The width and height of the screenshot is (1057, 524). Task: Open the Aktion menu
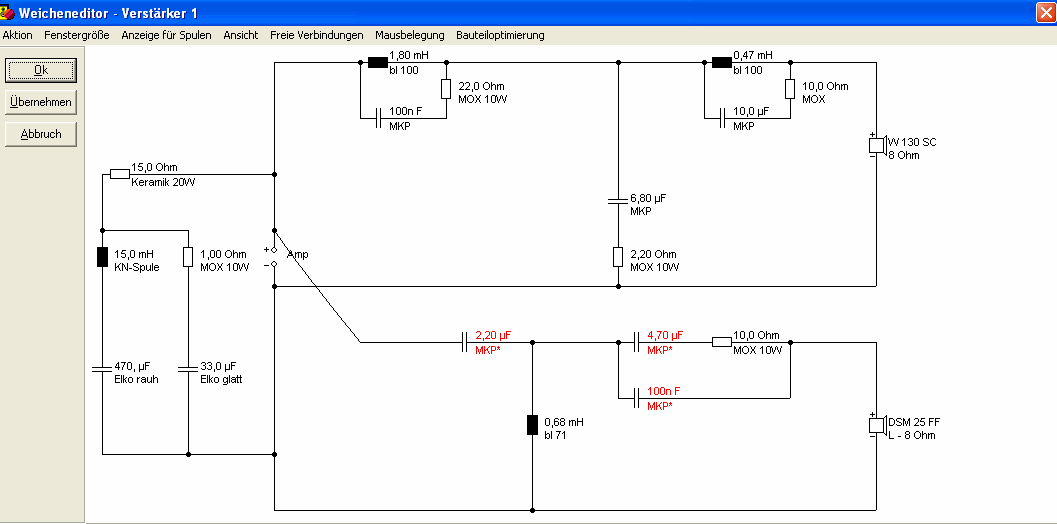coord(18,35)
